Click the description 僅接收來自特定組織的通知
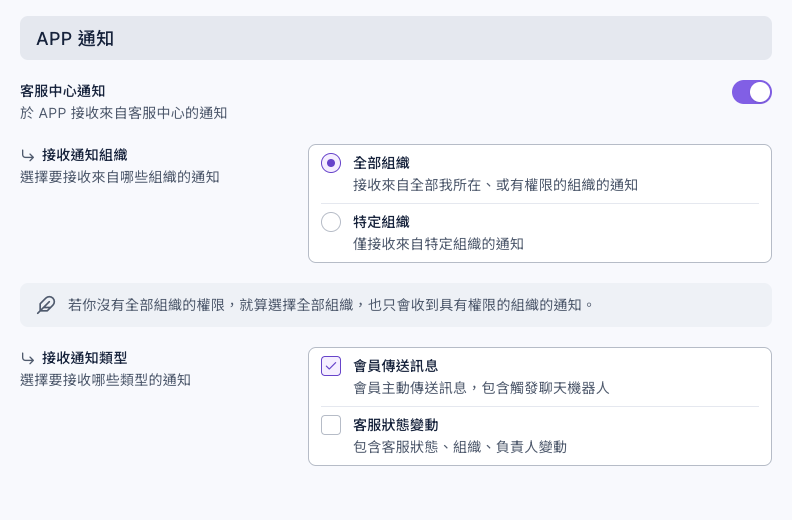The height and width of the screenshot is (520, 792). coord(438,244)
